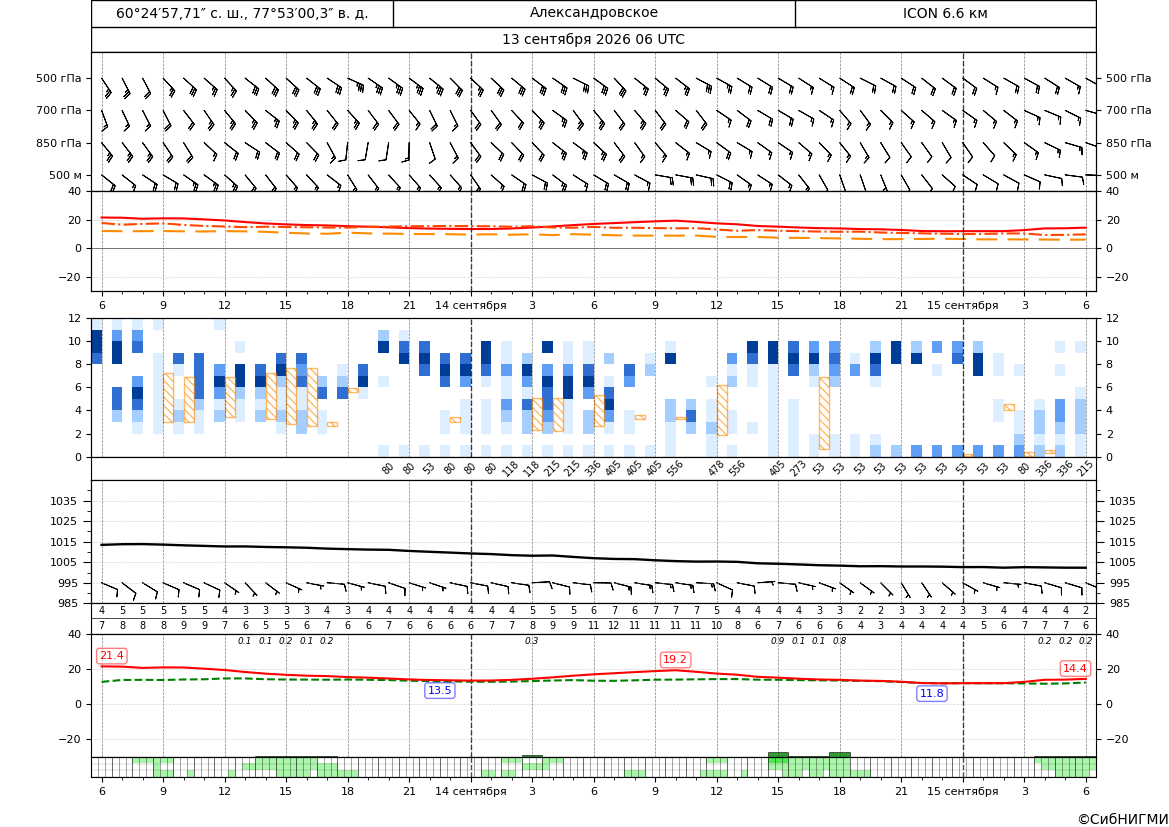Click the ICON 6.6 км model header
The image size is (1169, 827).
[945, 13]
